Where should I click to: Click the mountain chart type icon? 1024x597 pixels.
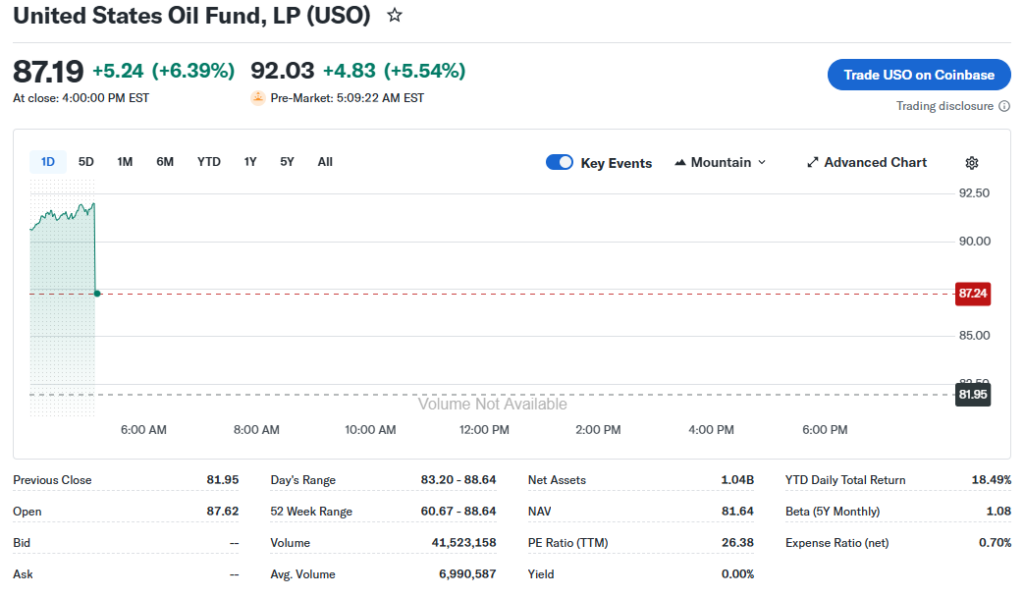point(681,163)
